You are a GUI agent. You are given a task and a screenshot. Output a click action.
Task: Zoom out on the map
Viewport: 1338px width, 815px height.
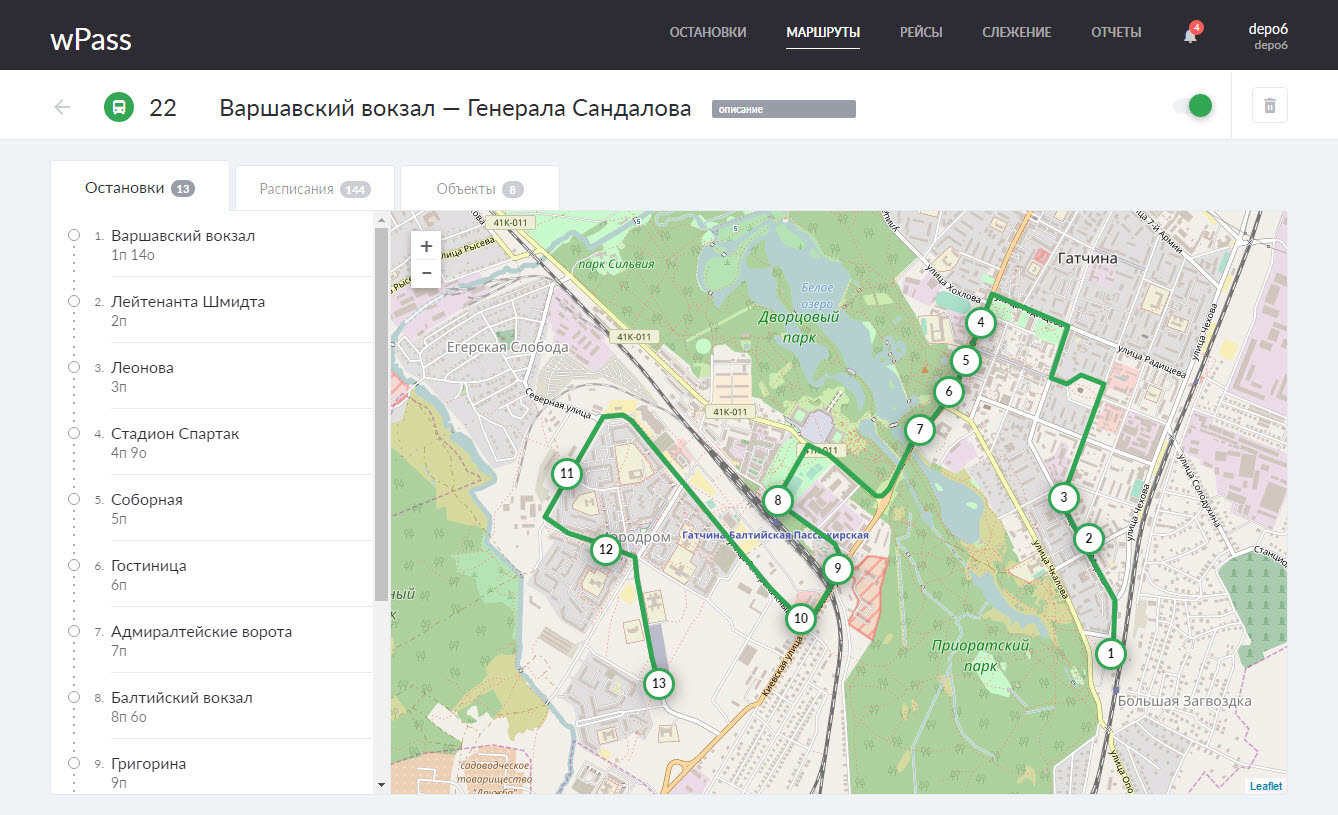(x=426, y=273)
